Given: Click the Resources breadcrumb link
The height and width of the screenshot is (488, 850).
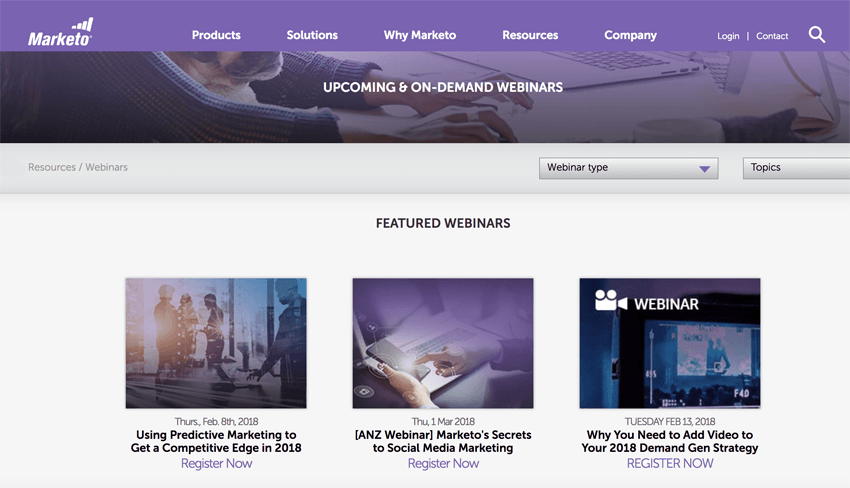Looking at the screenshot, I should [52, 168].
